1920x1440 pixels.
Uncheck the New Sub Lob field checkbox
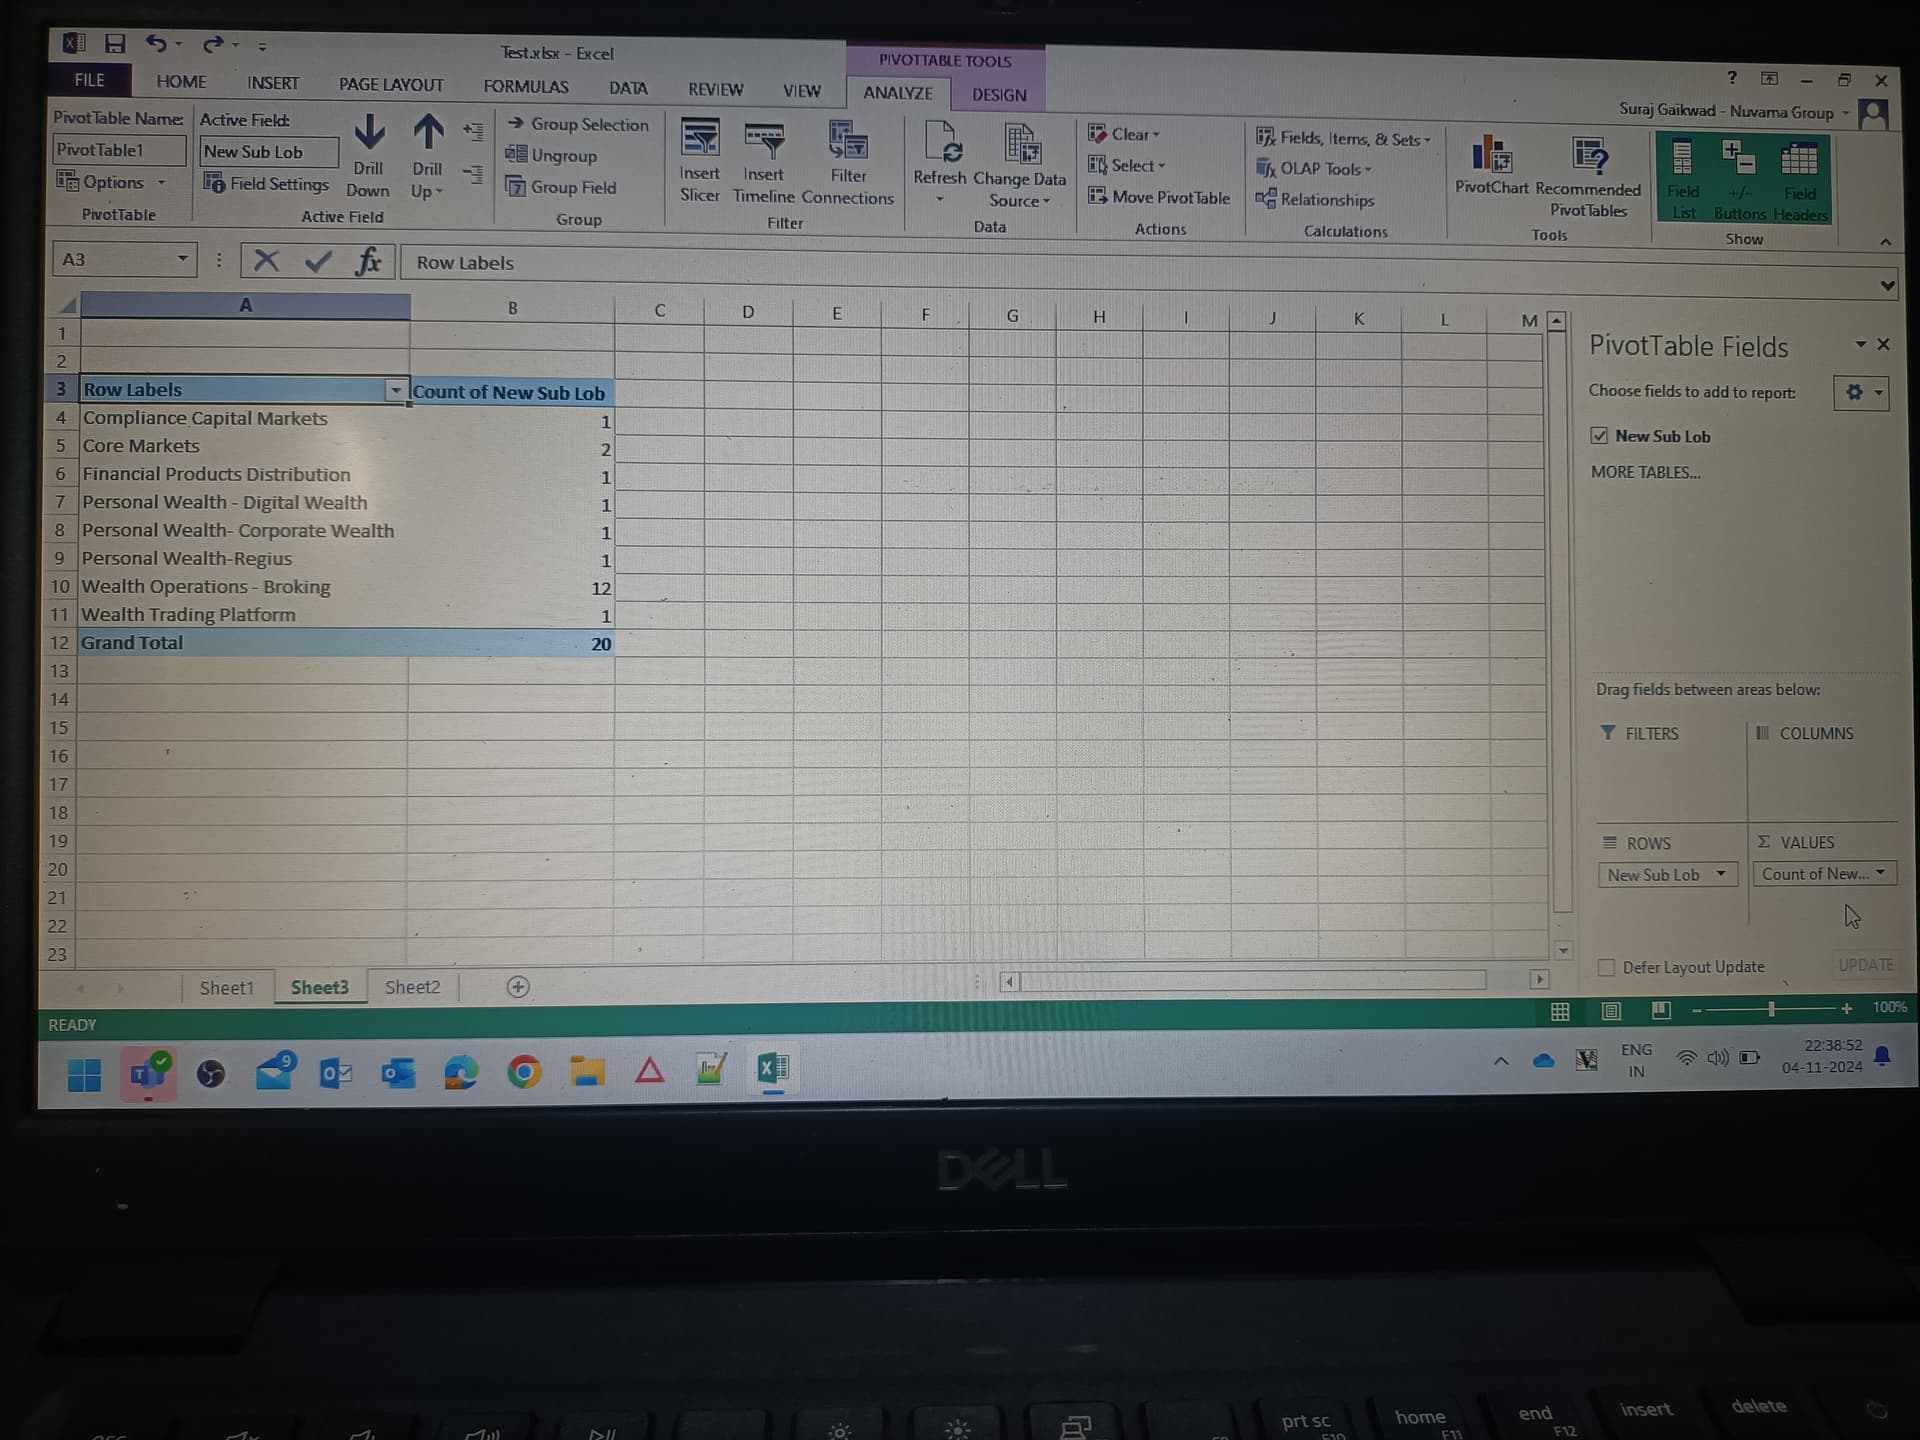coord(1599,435)
